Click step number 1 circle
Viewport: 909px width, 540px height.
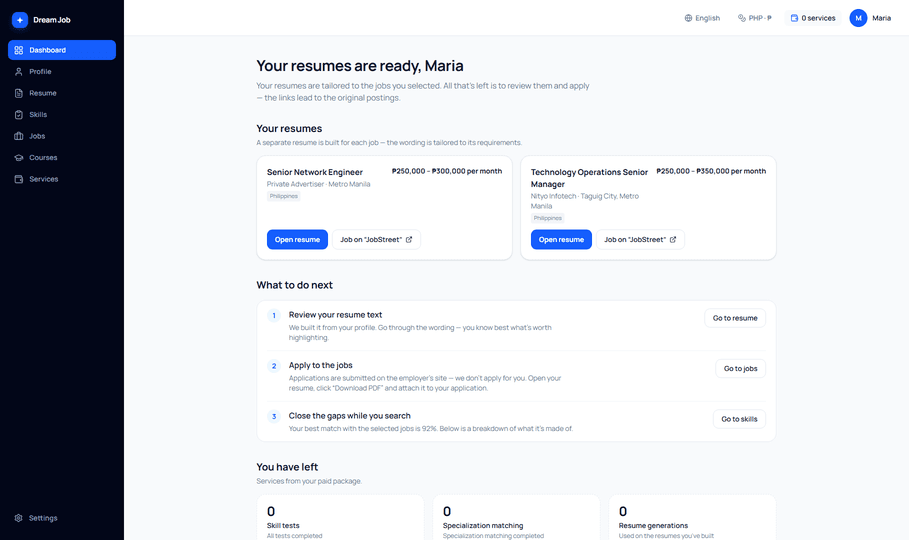(274, 316)
